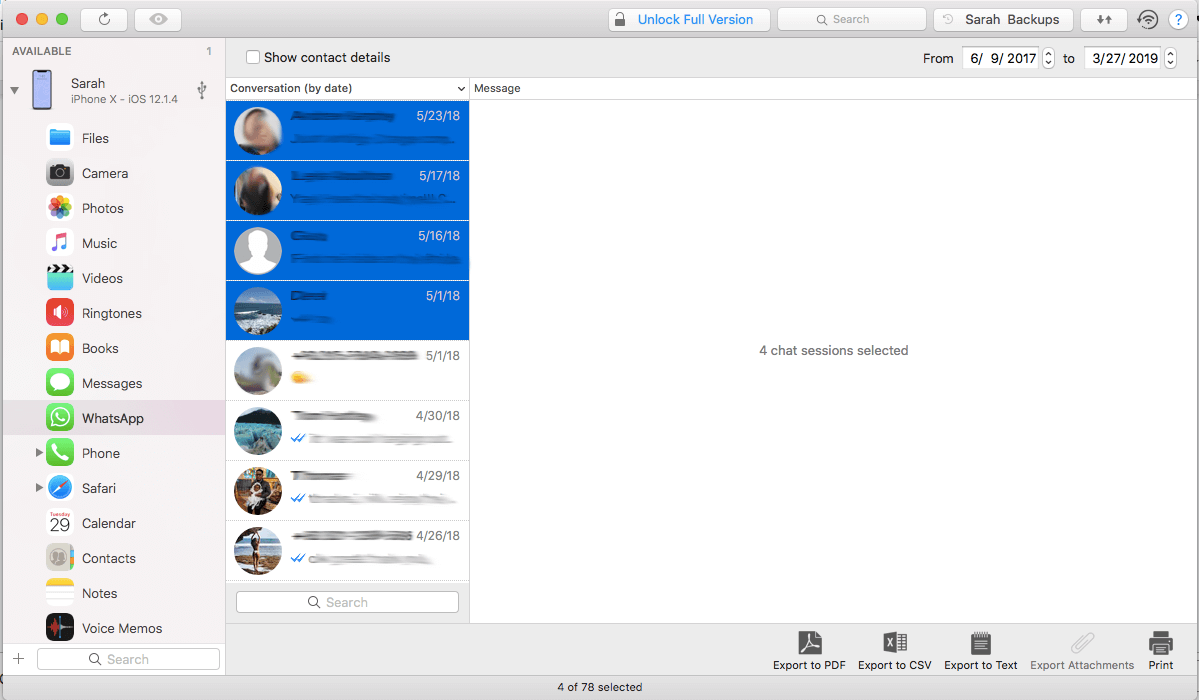Screen dimensions: 1199x700
Task: Click the Export to Text icon
Action: (980, 643)
